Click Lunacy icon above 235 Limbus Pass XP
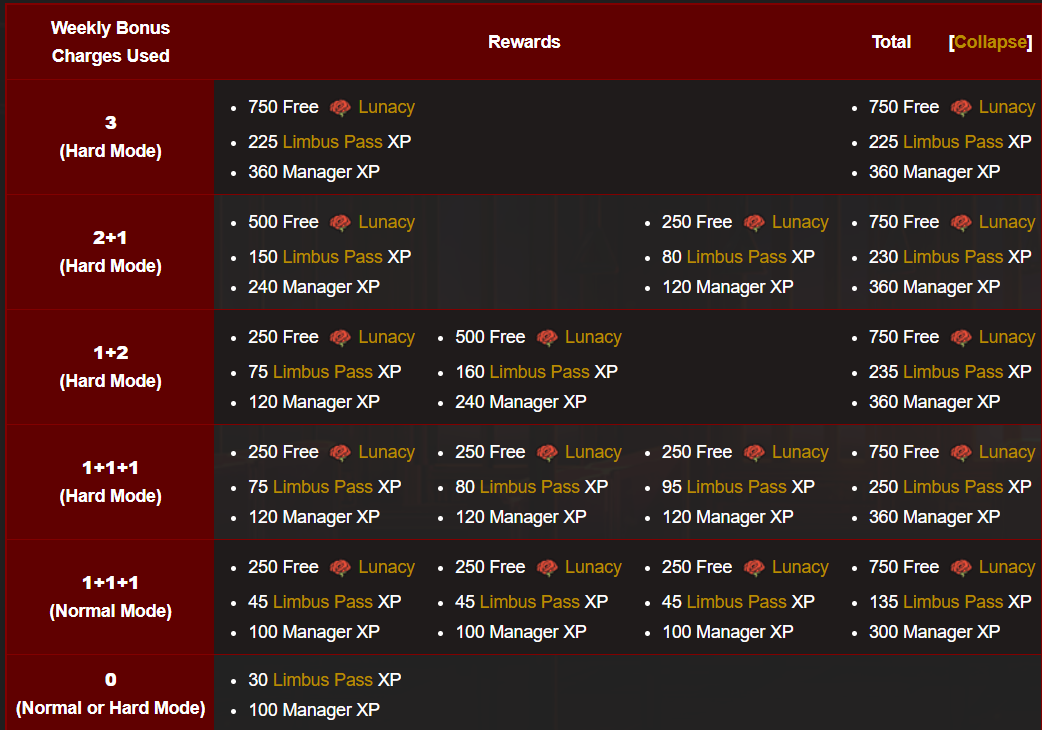The image size is (1042, 730). (x=961, y=337)
